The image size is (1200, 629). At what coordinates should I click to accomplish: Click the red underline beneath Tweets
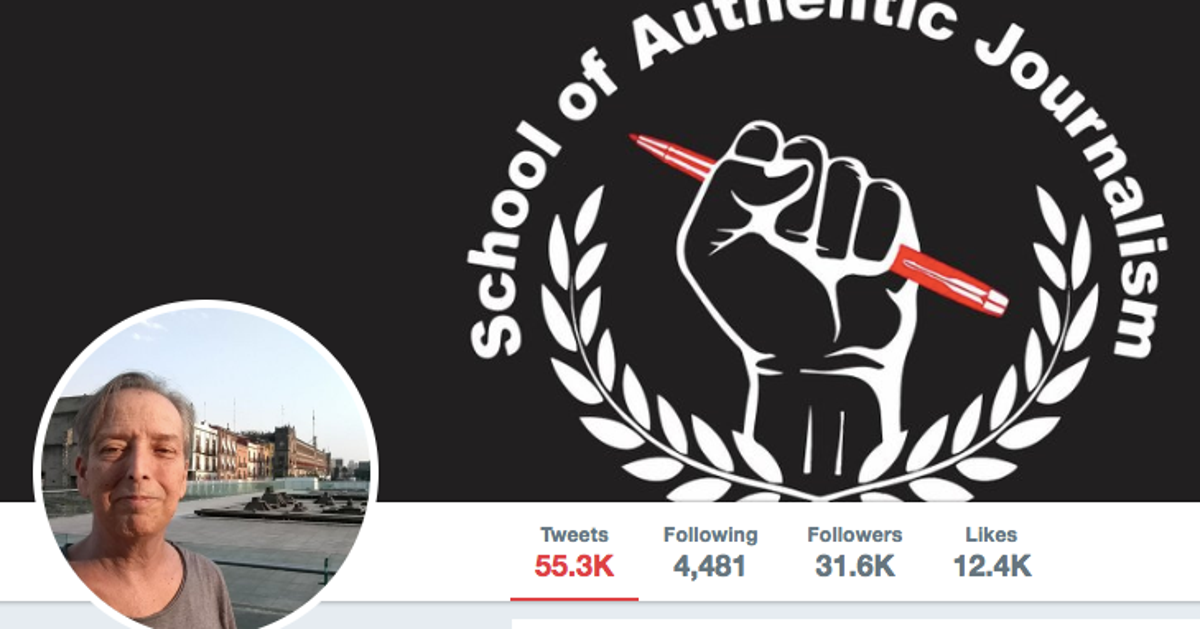pyautogui.click(x=574, y=599)
